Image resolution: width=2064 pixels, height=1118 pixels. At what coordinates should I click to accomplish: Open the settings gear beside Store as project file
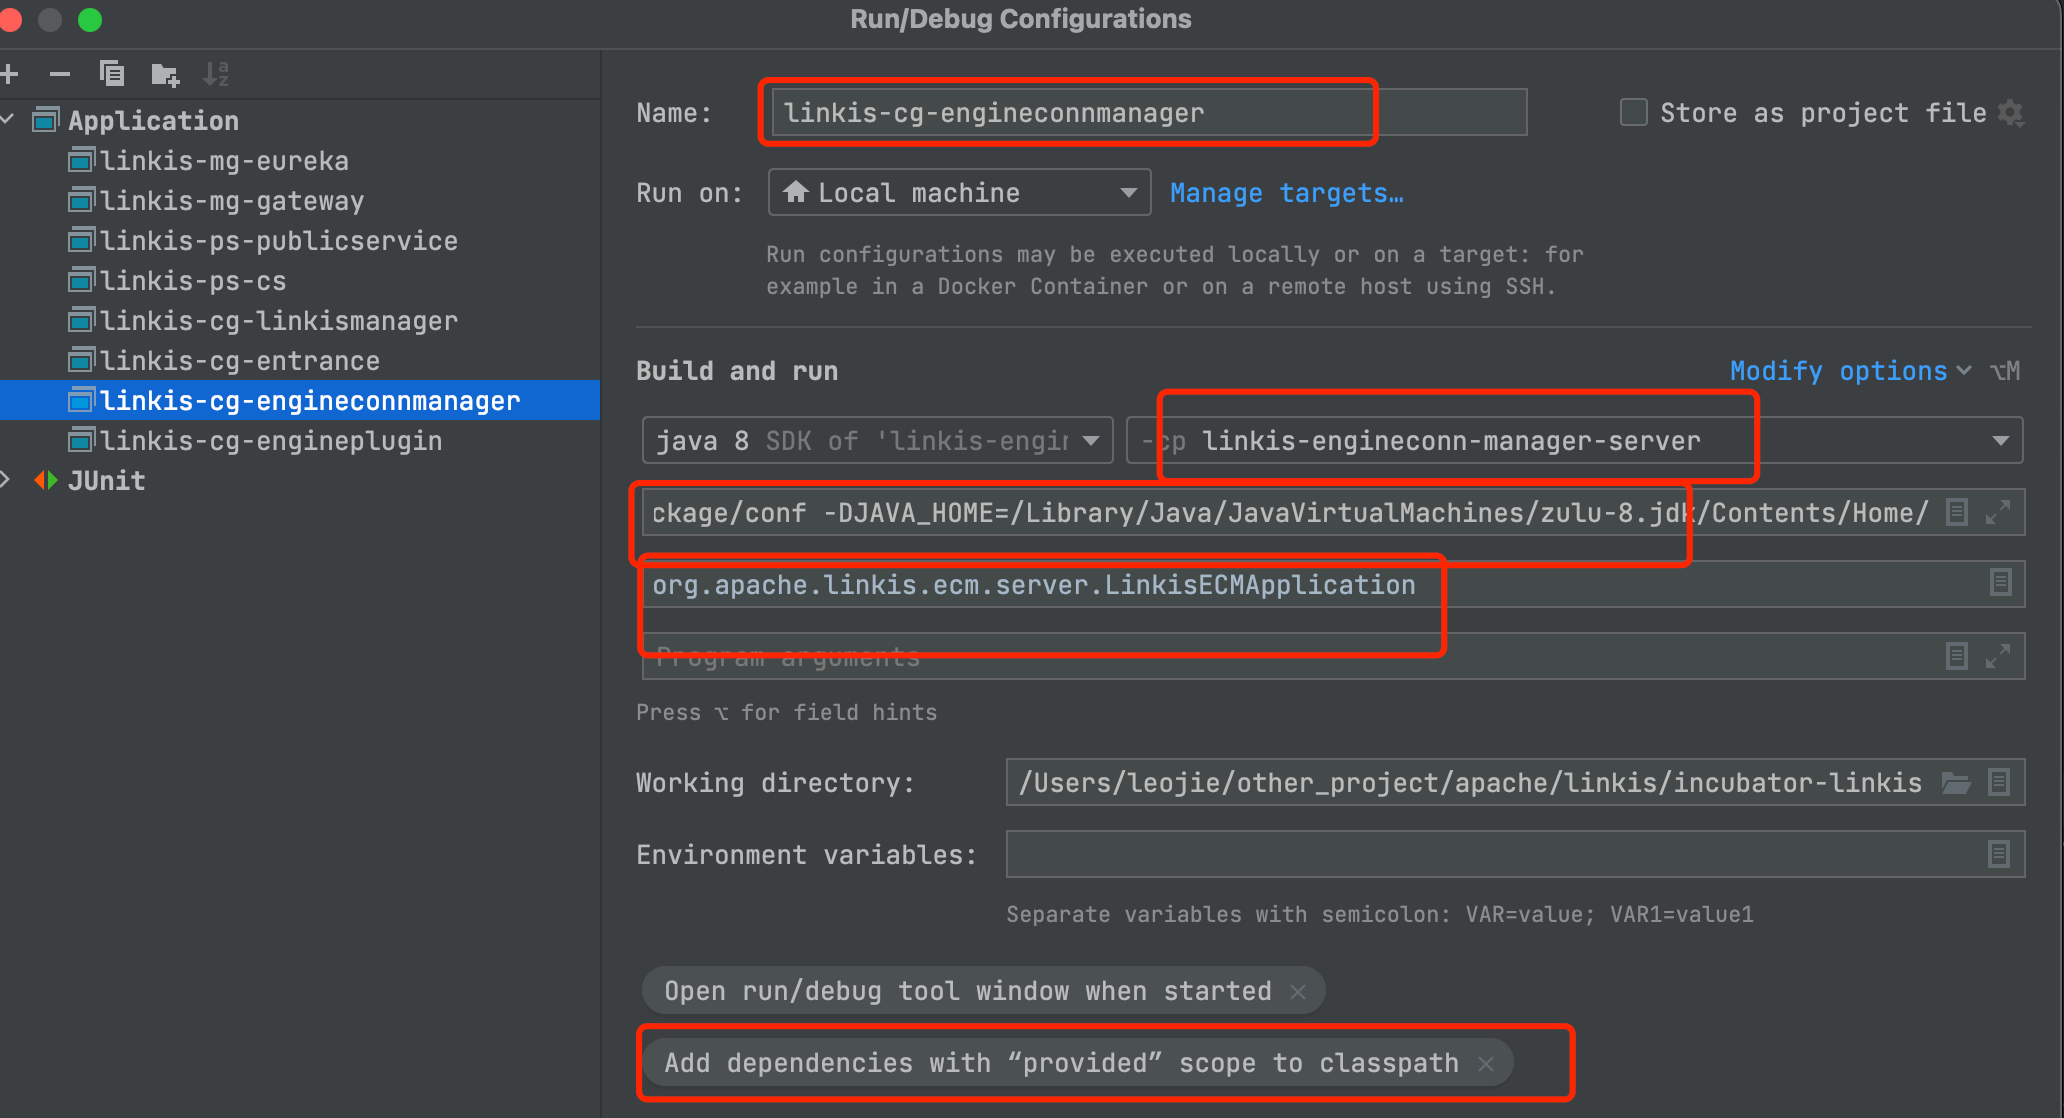point(2011,113)
